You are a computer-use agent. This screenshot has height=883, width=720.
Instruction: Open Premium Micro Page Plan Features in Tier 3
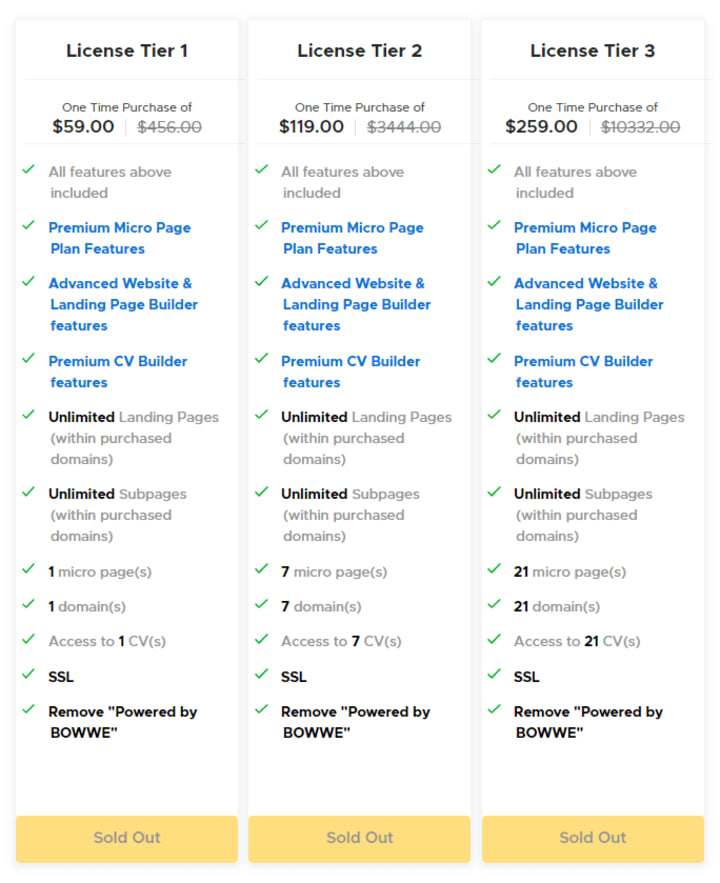coord(585,238)
